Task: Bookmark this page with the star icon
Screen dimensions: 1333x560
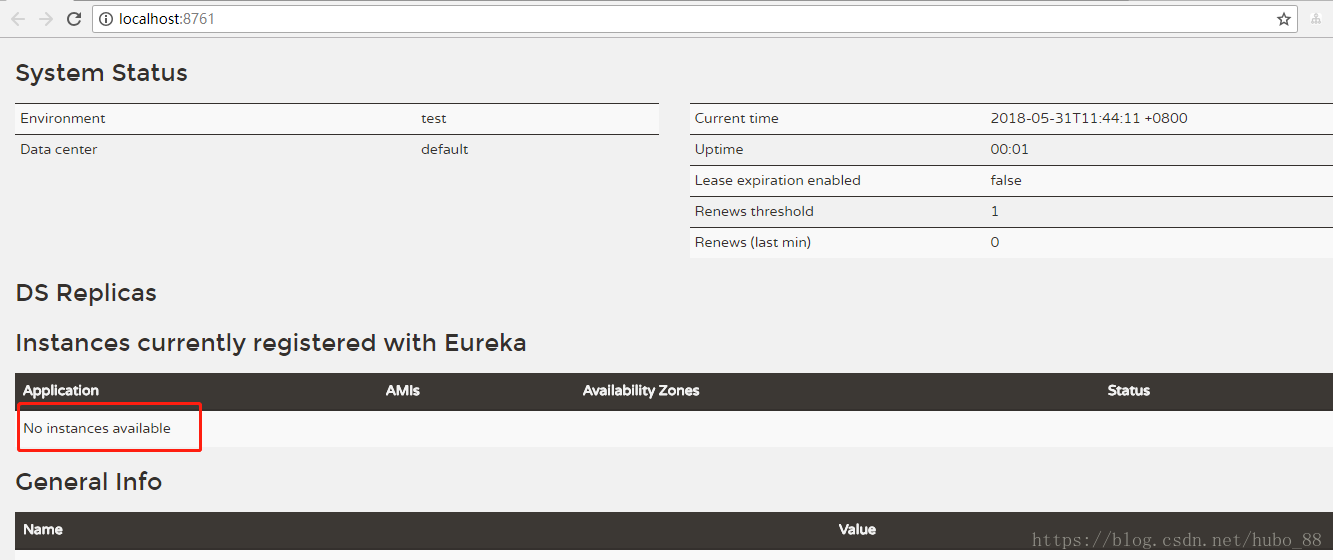Action: click(1284, 19)
